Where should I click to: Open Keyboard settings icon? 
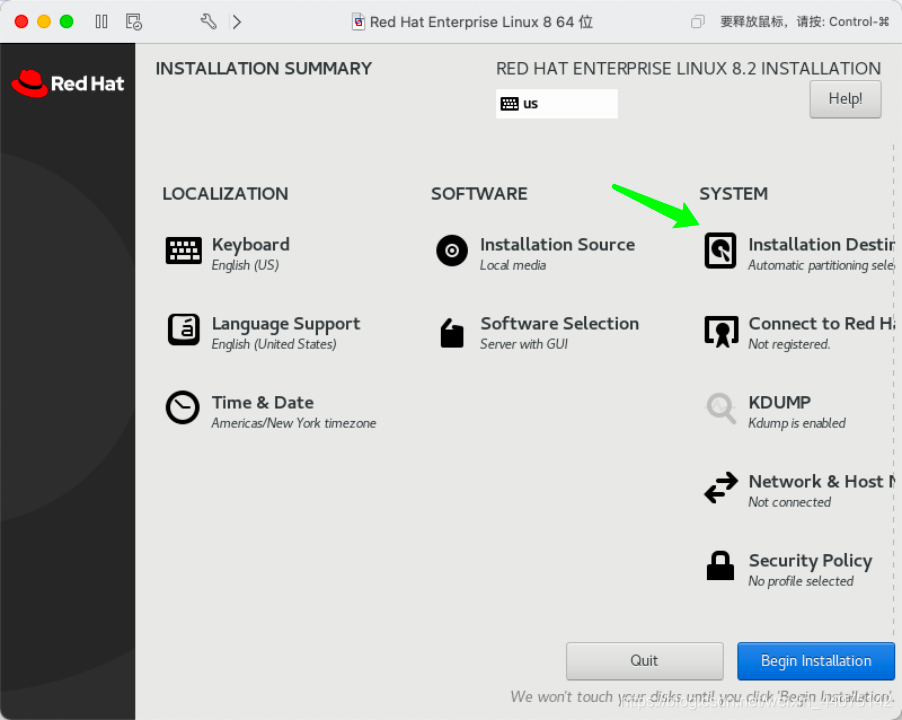(x=184, y=251)
